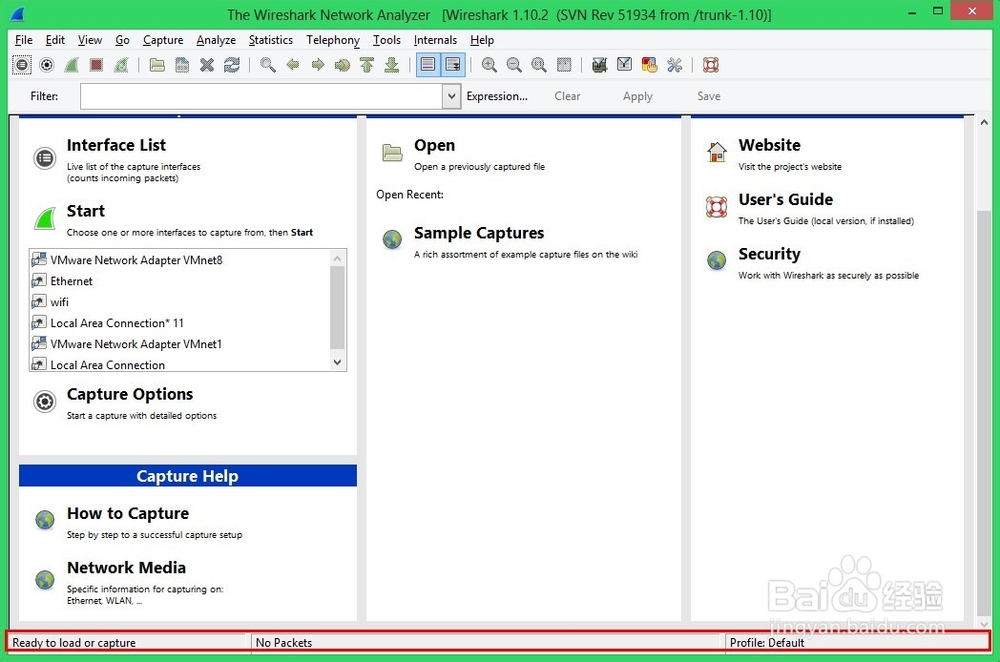The height and width of the screenshot is (662, 1000).
Task: Open display filters toolbar icon
Action: point(624,64)
